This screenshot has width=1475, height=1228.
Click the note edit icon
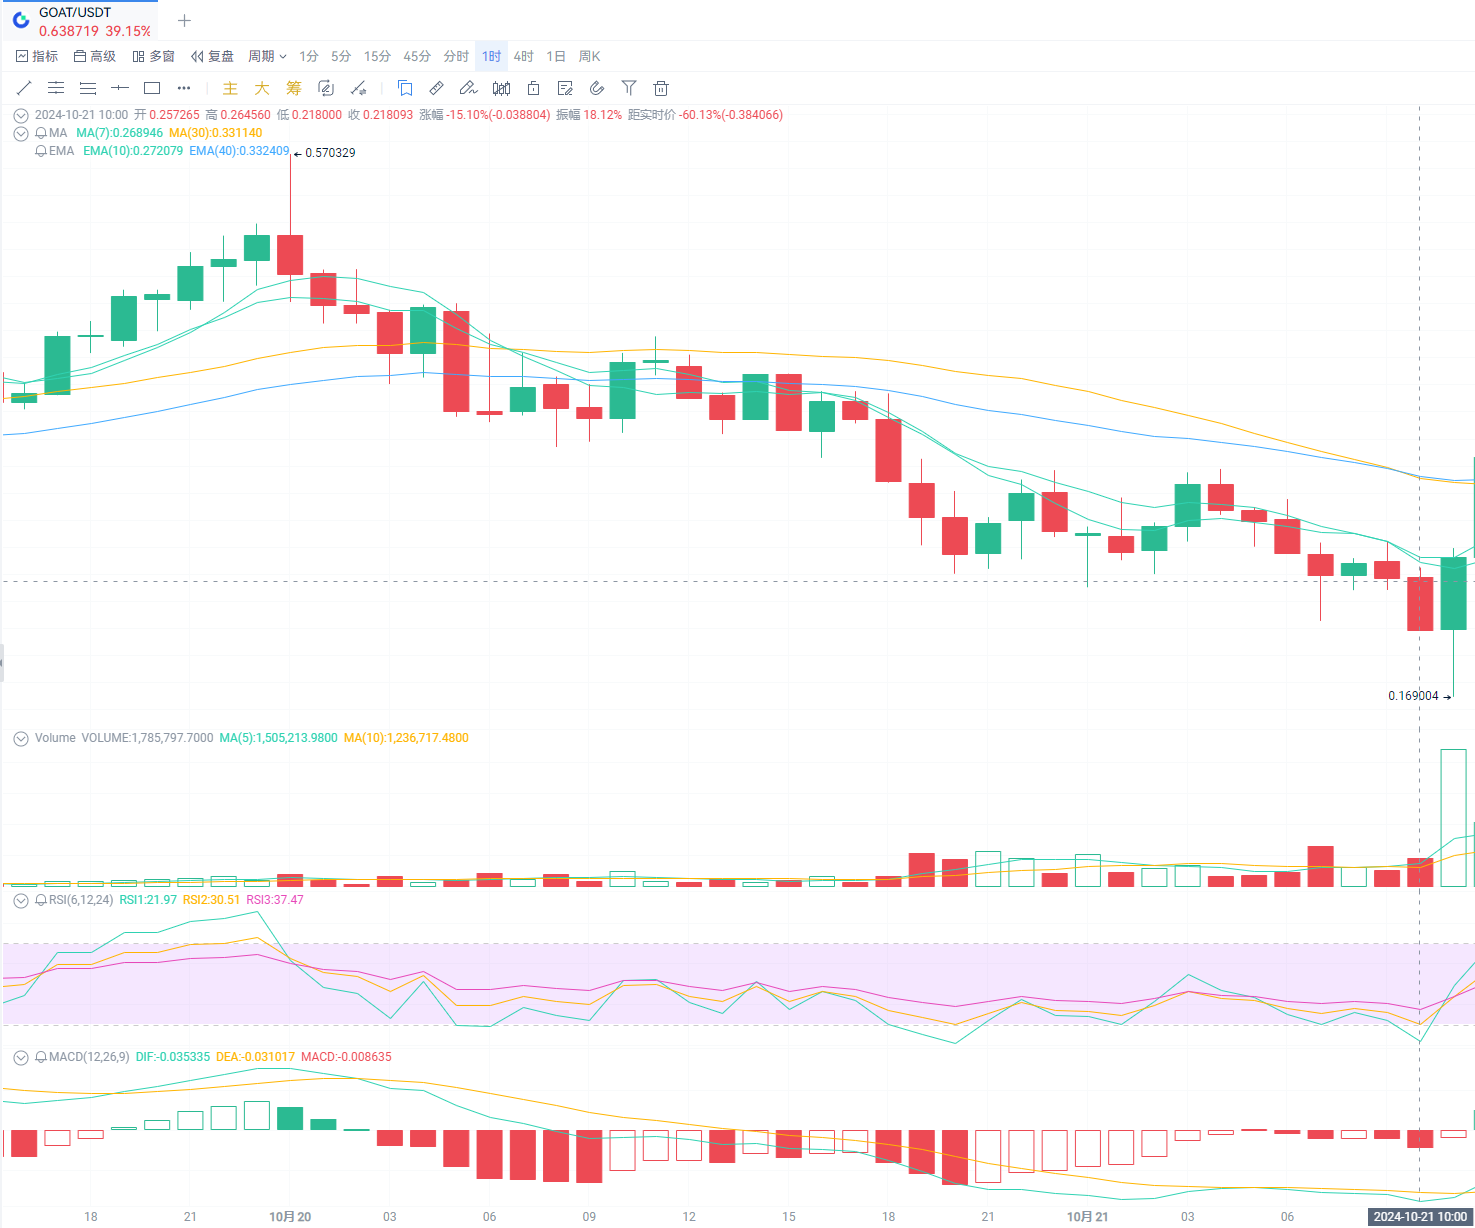[x=565, y=88]
